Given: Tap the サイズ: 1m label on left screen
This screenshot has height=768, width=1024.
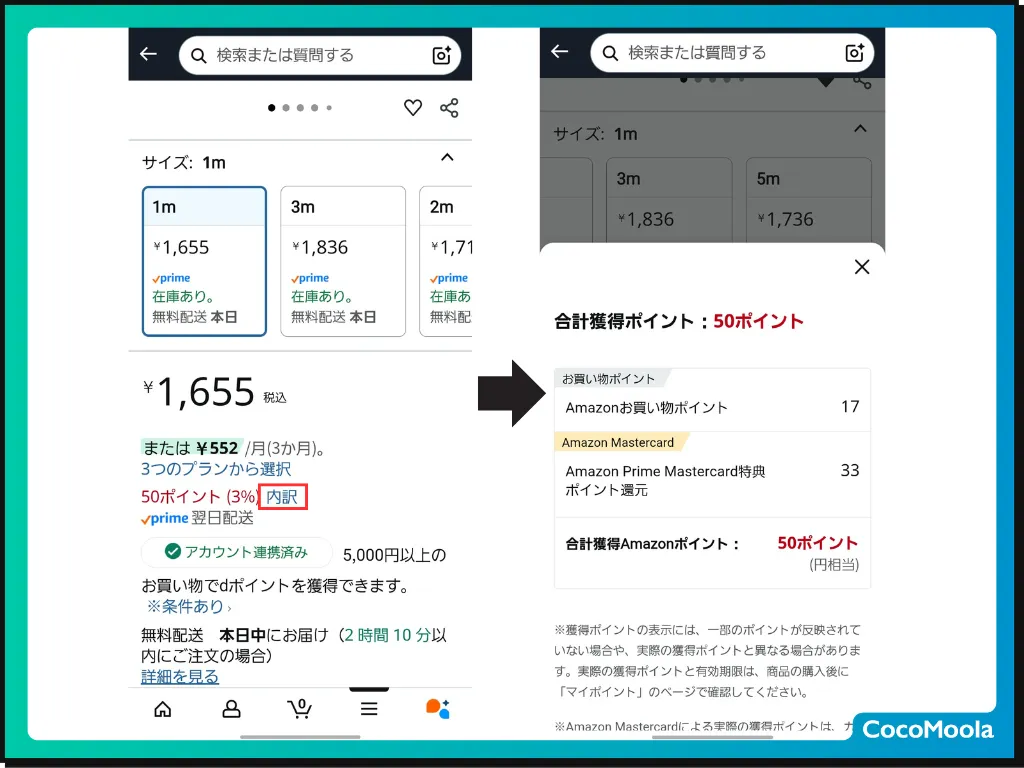Looking at the screenshot, I should tap(184, 163).
